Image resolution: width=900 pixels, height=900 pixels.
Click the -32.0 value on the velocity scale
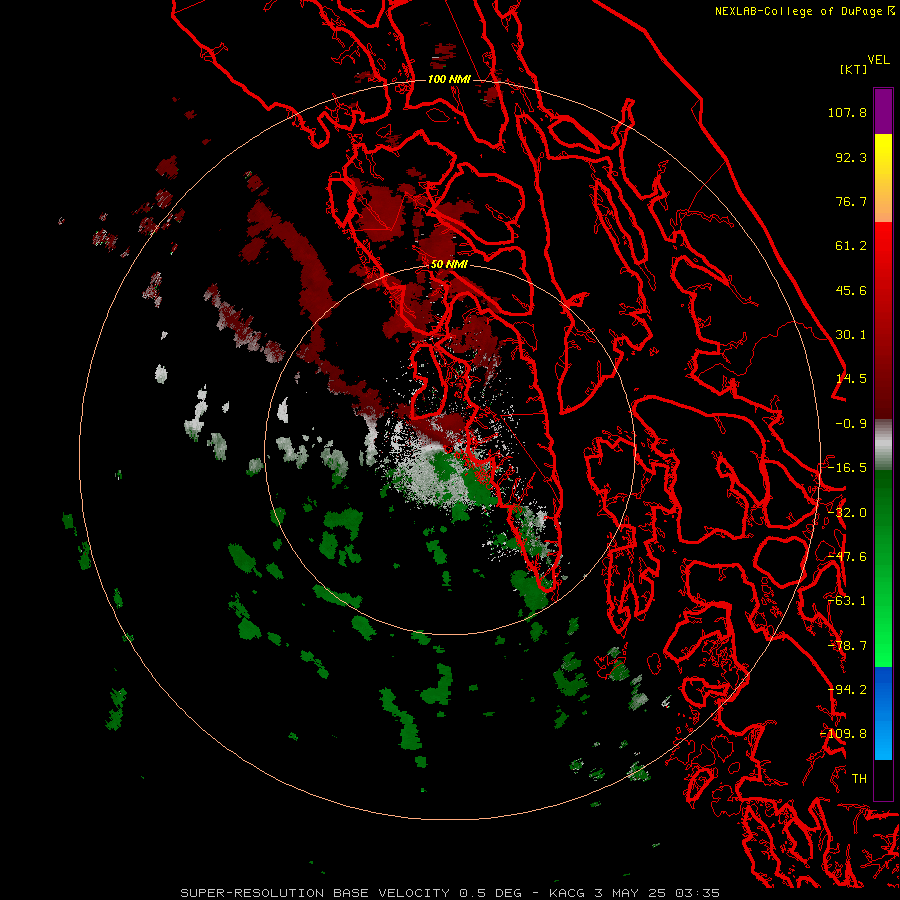tap(847, 513)
